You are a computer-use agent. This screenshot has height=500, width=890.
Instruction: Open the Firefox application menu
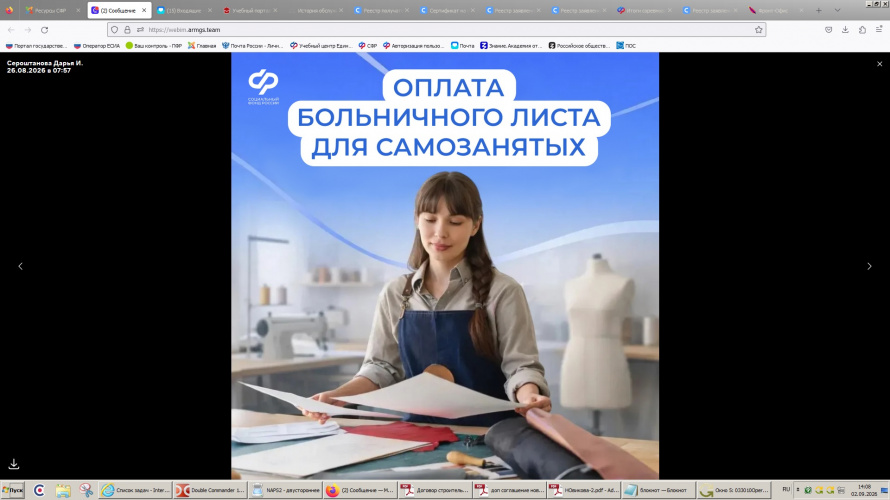[879, 30]
